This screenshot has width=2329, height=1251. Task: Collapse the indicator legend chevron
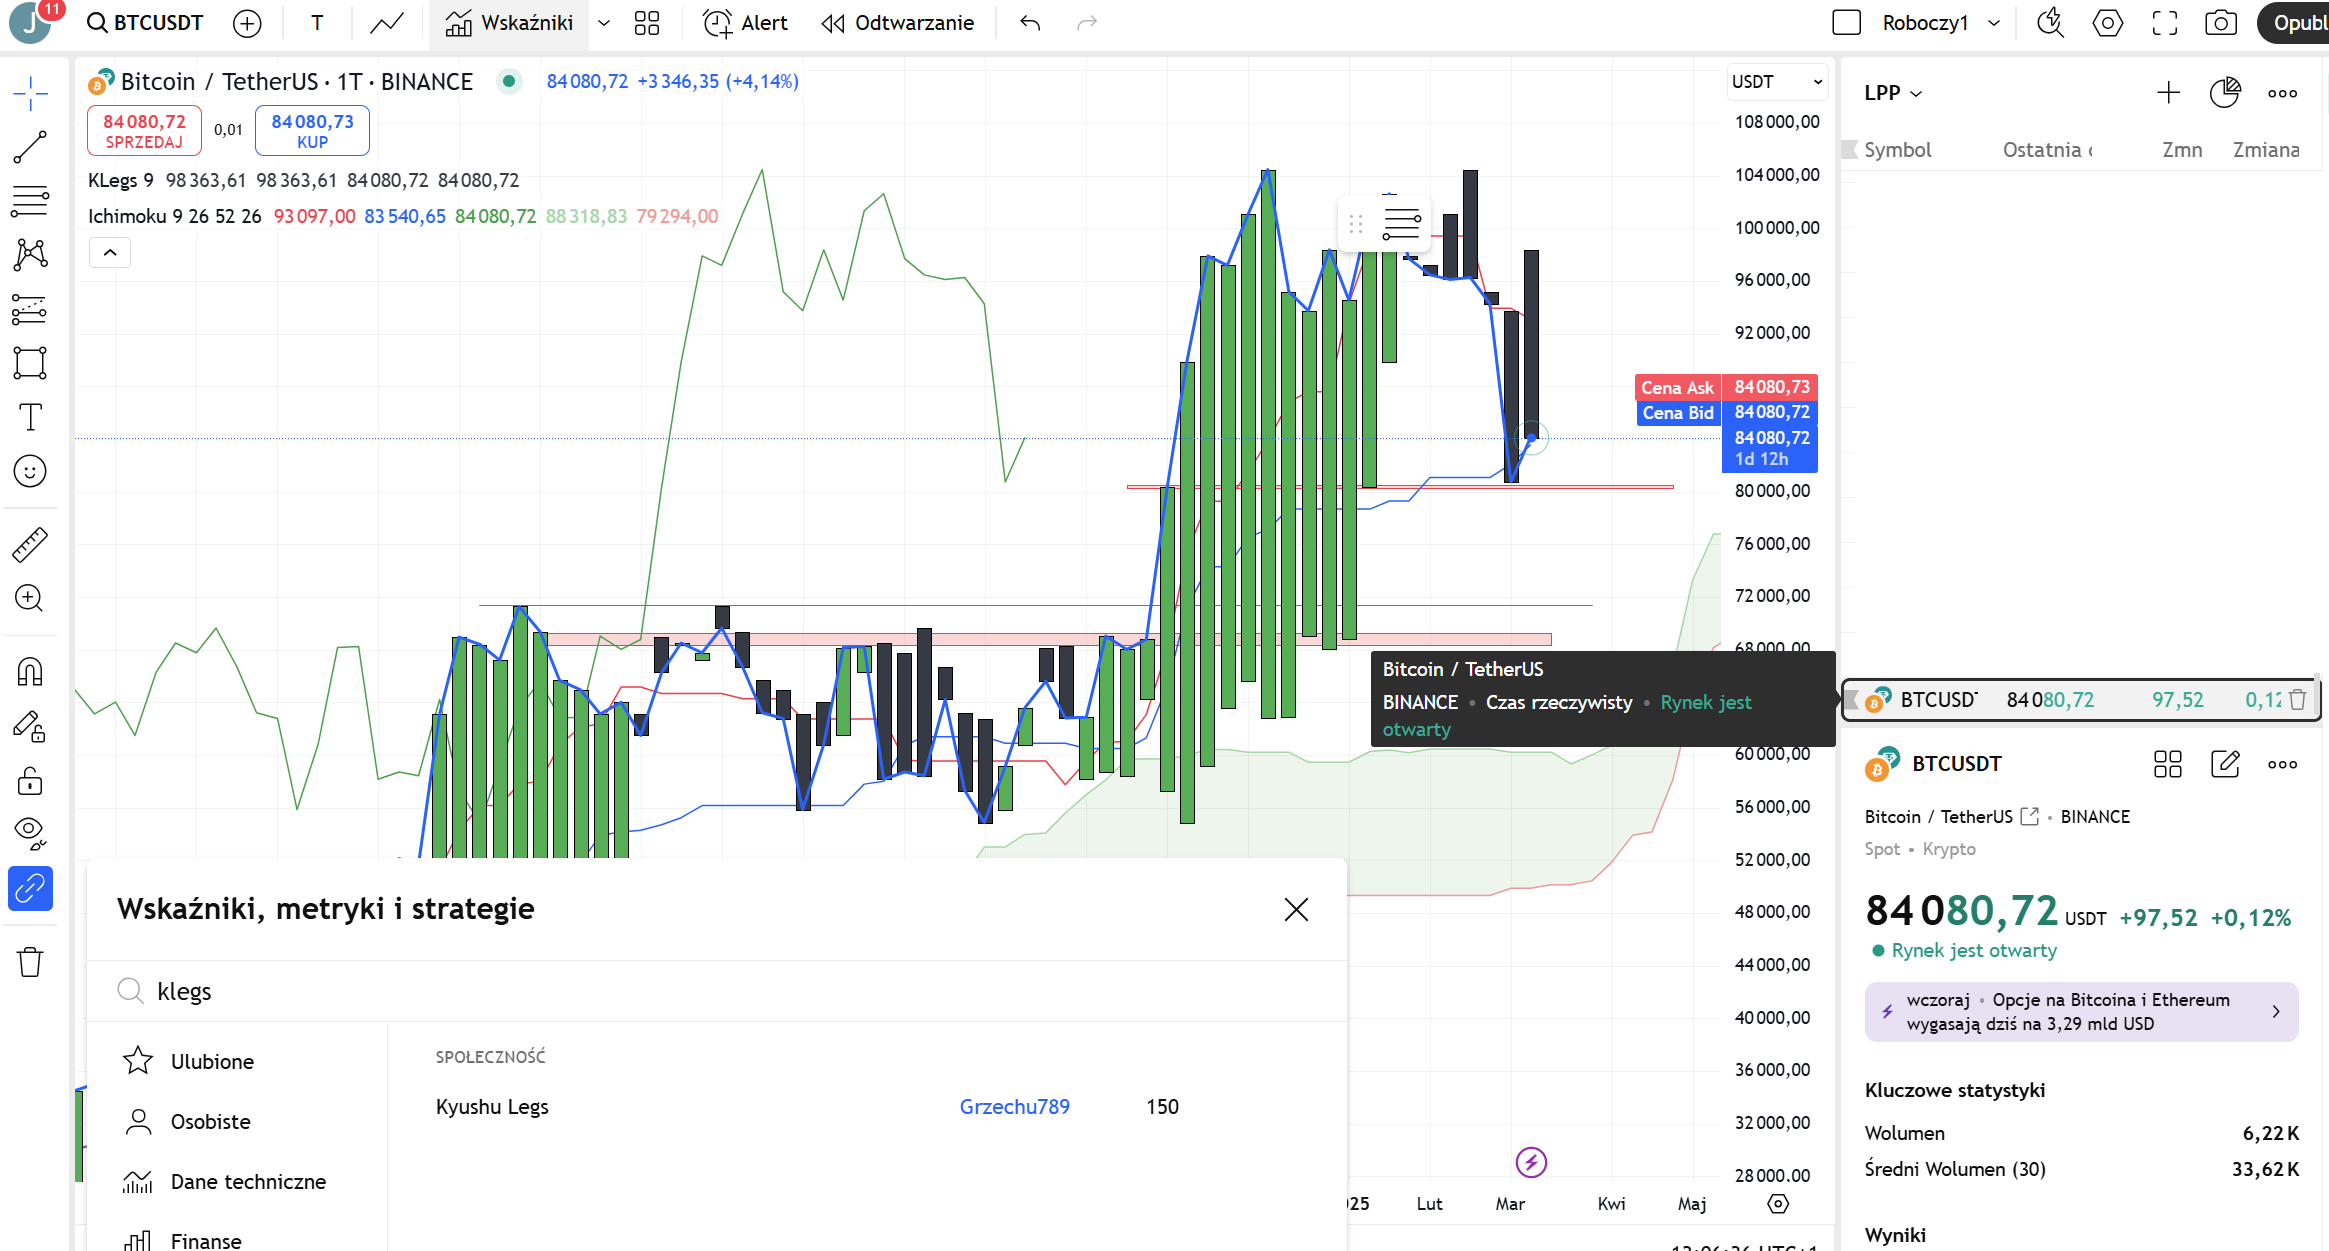[110, 253]
